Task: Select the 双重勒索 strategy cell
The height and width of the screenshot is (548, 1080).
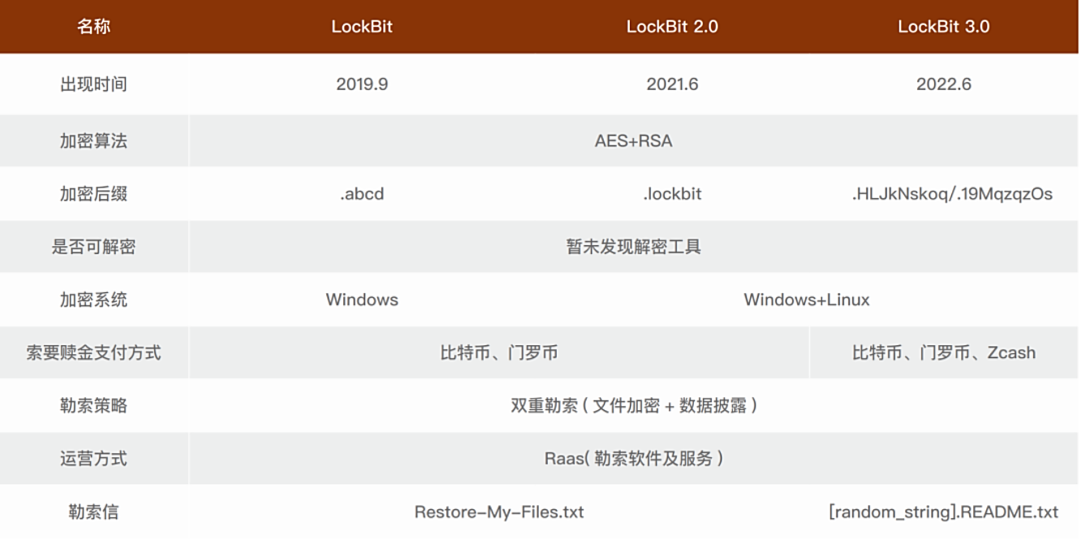Action: (633, 406)
